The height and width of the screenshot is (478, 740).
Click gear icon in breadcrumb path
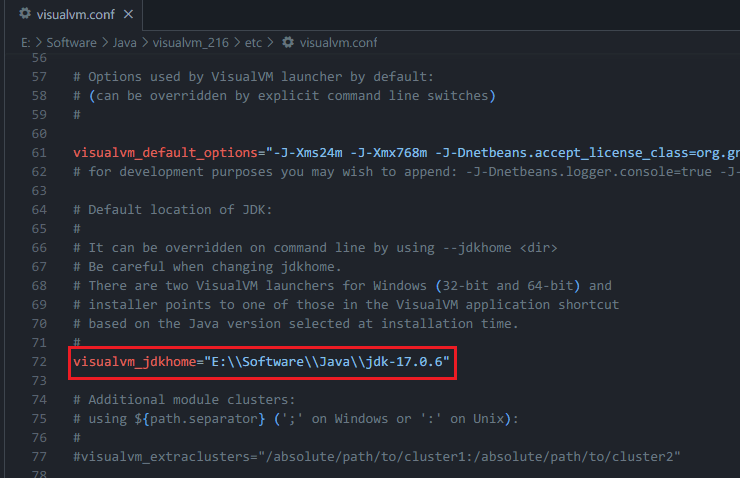tap(288, 42)
